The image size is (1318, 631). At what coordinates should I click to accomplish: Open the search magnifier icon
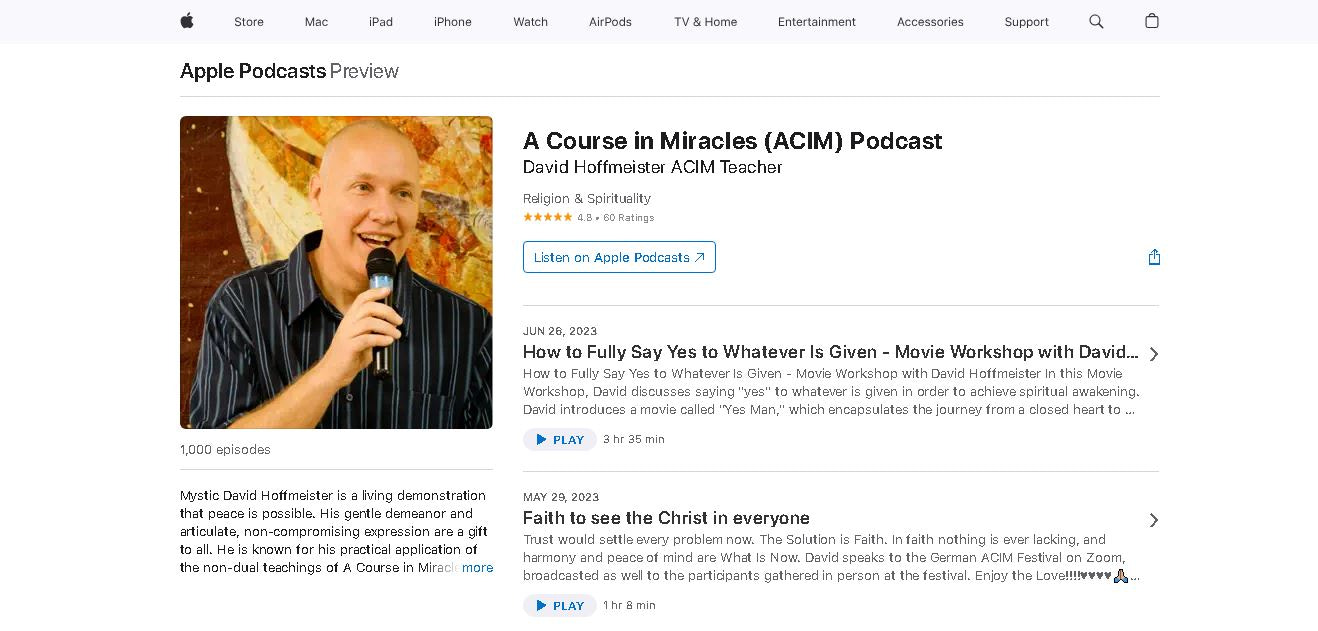[1096, 21]
